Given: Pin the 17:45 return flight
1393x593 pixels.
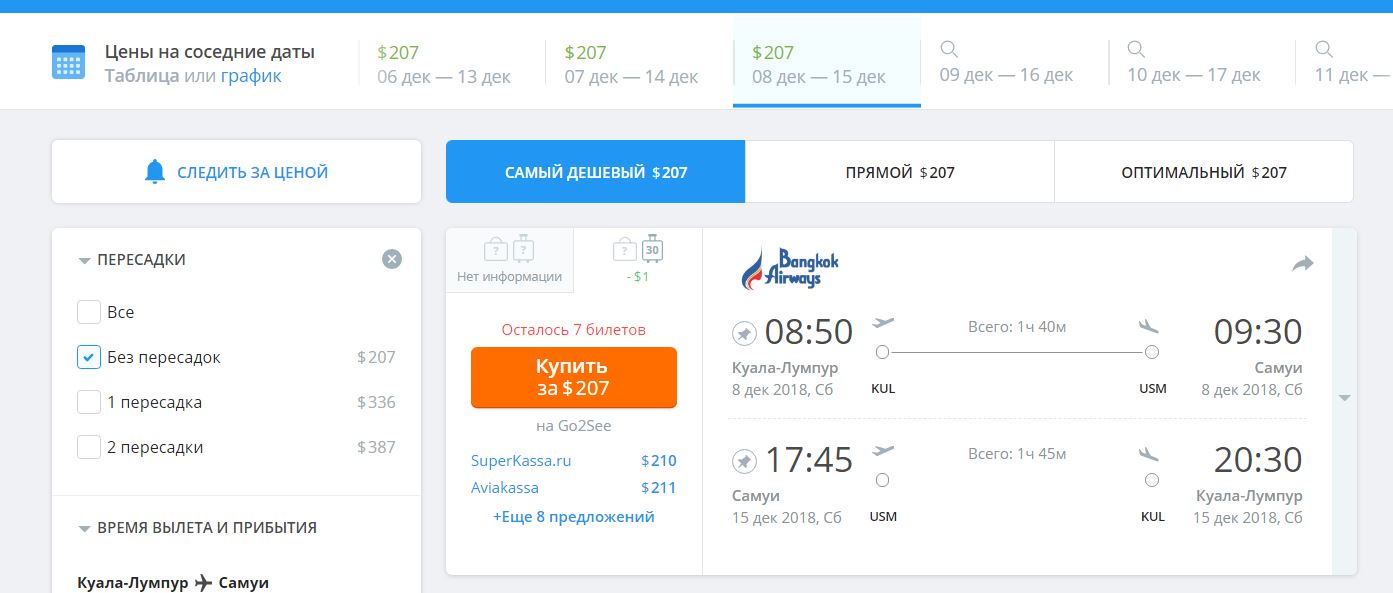Looking at the screenshot, I should pyautogui.click(x=744, y=461).
